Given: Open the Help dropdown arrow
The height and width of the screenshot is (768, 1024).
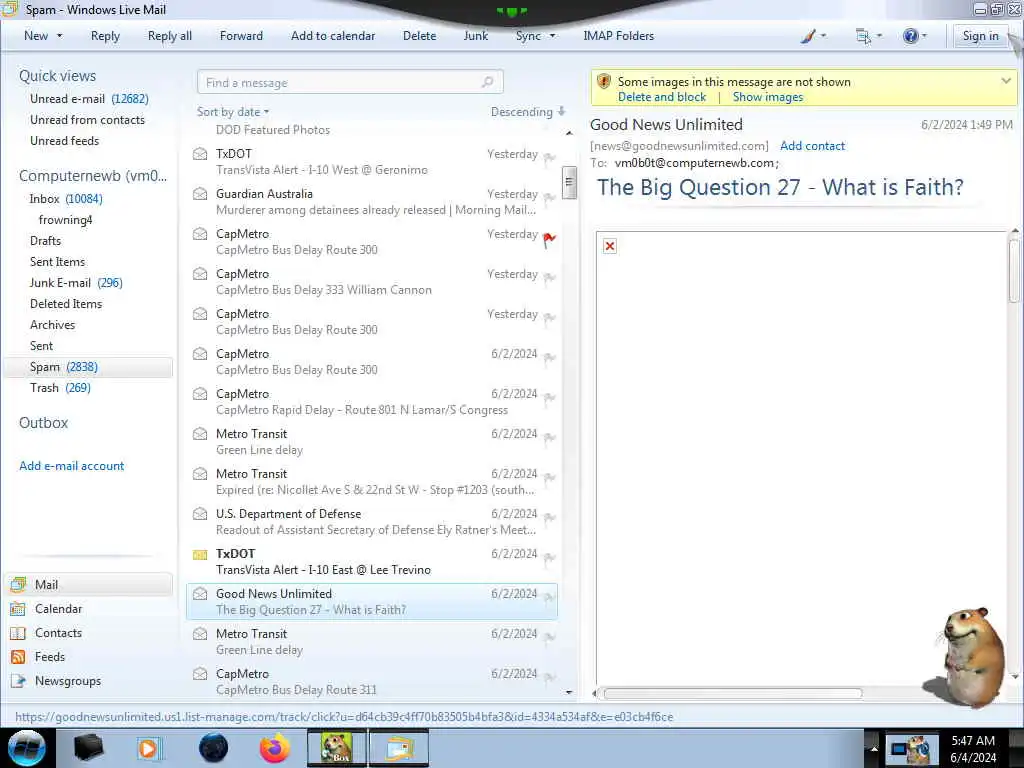Looking at the screenshot, I should point(925,36).
